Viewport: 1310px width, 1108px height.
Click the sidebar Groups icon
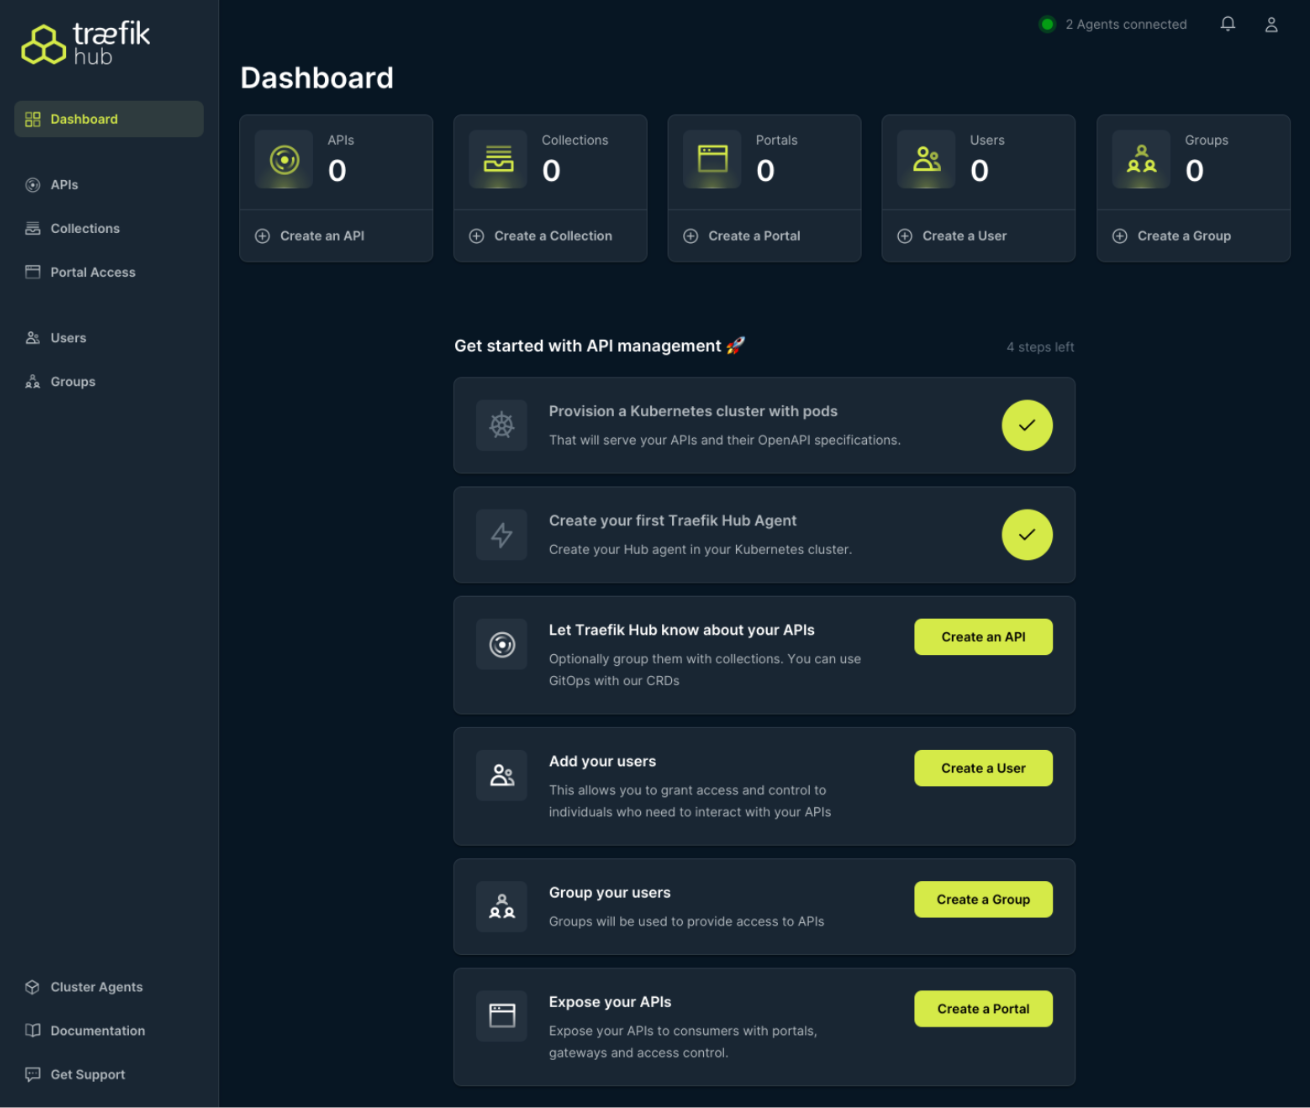[x=32, y=382]
